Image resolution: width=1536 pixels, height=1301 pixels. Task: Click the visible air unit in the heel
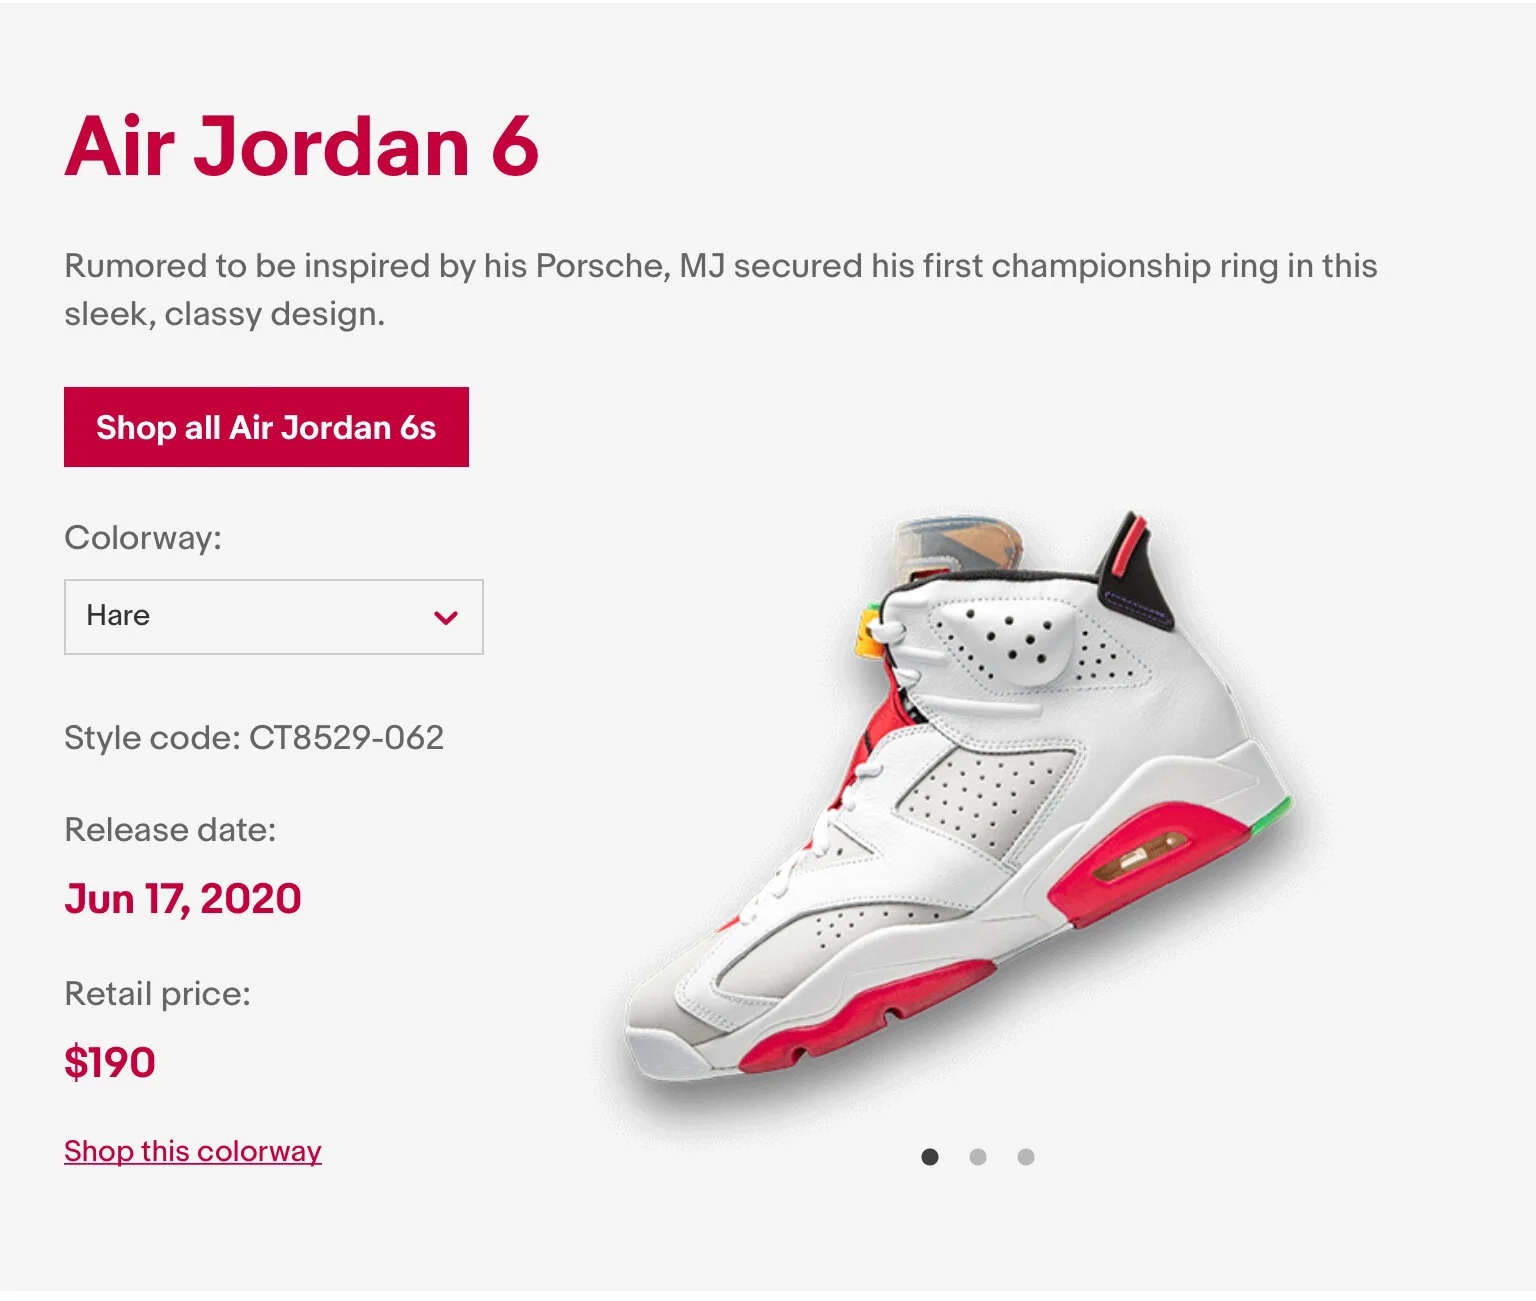click(x=1141, y=857)
